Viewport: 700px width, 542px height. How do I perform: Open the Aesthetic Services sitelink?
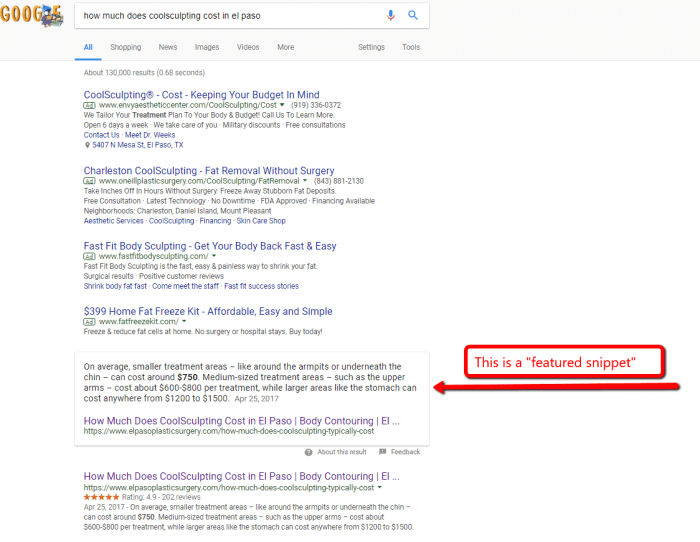[113, 221]
